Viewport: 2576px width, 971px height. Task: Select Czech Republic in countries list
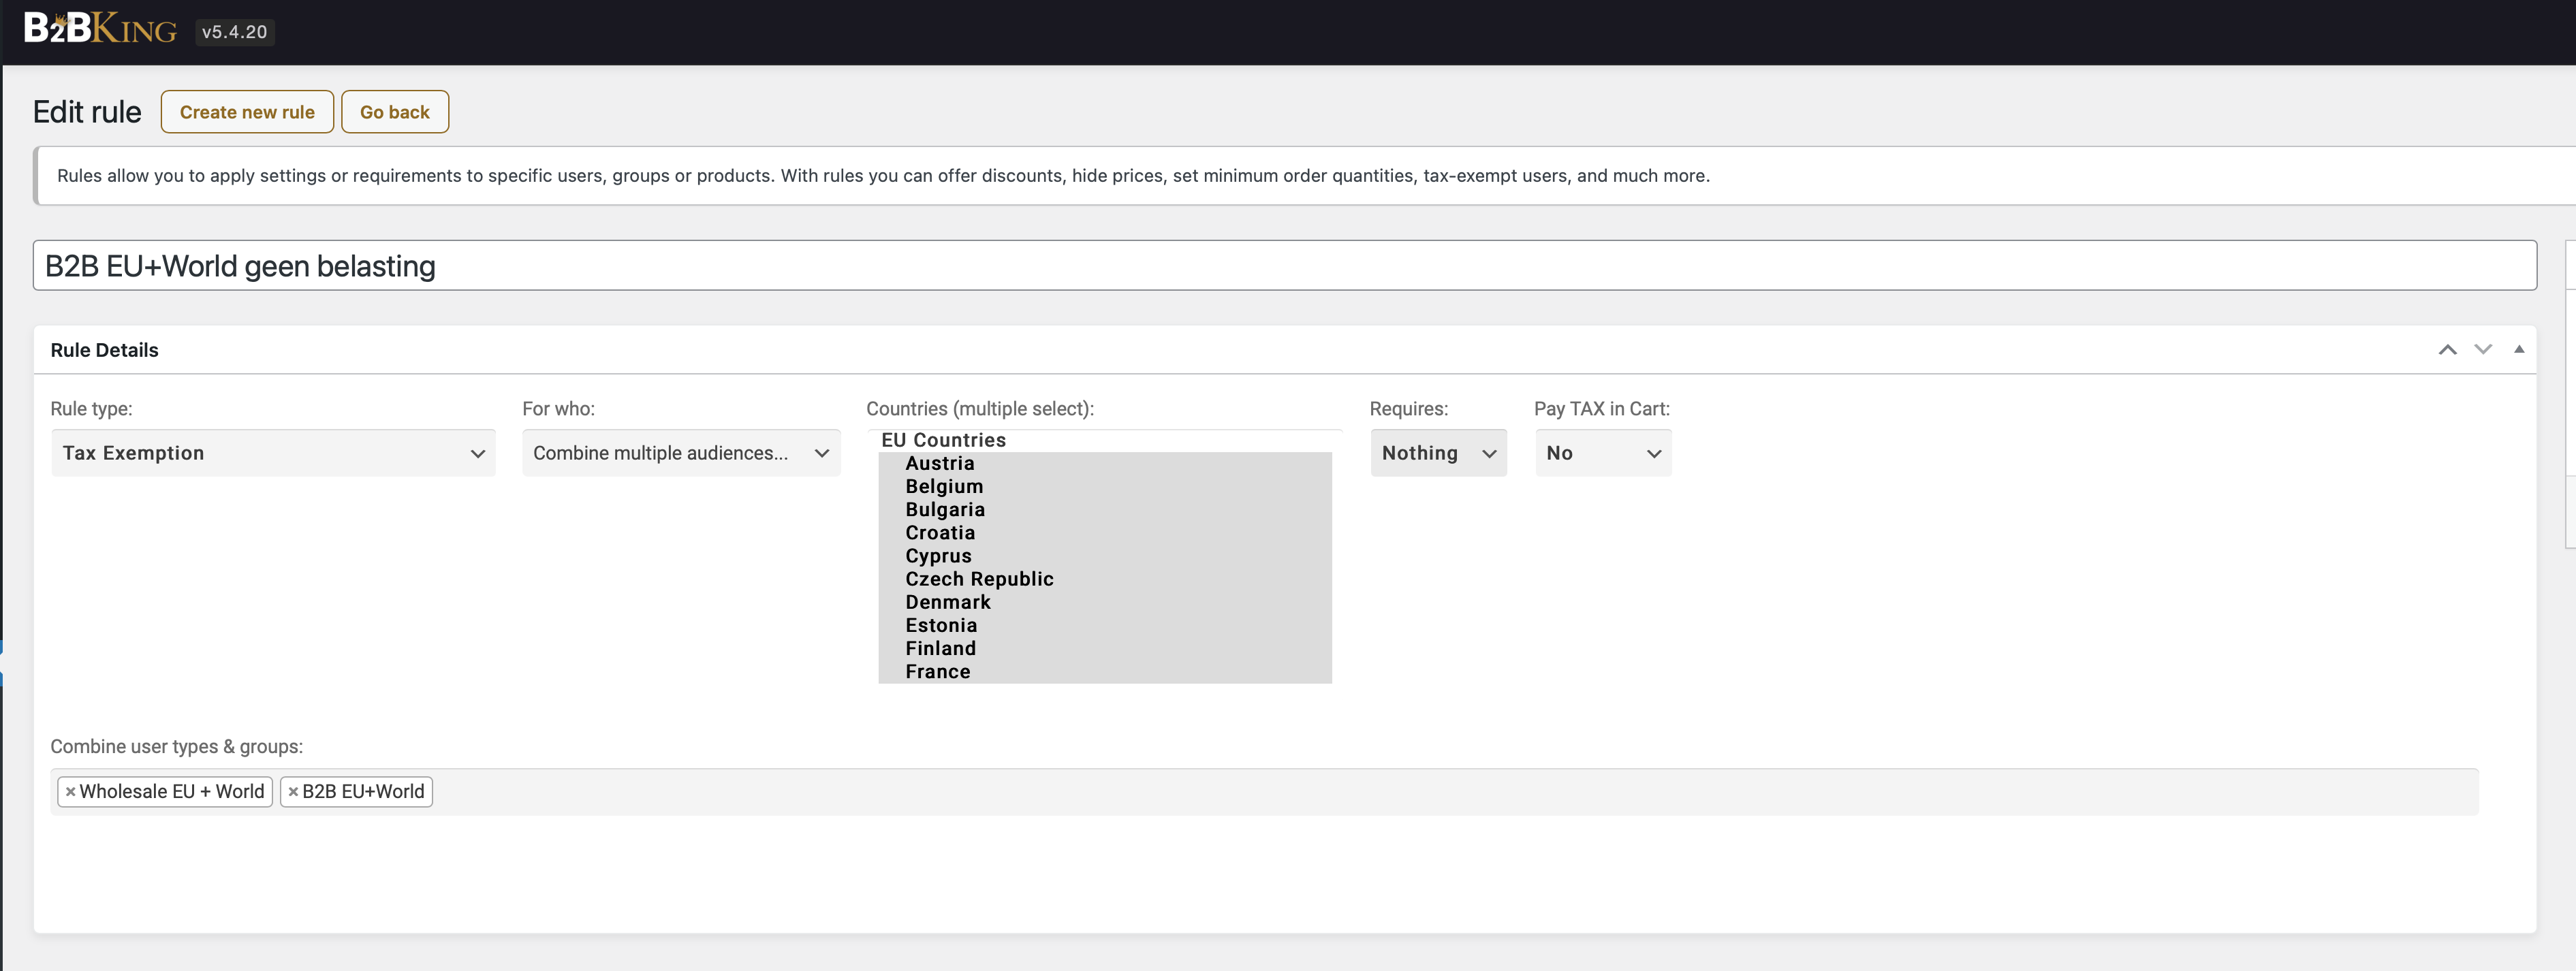click(x=979, y=579)
